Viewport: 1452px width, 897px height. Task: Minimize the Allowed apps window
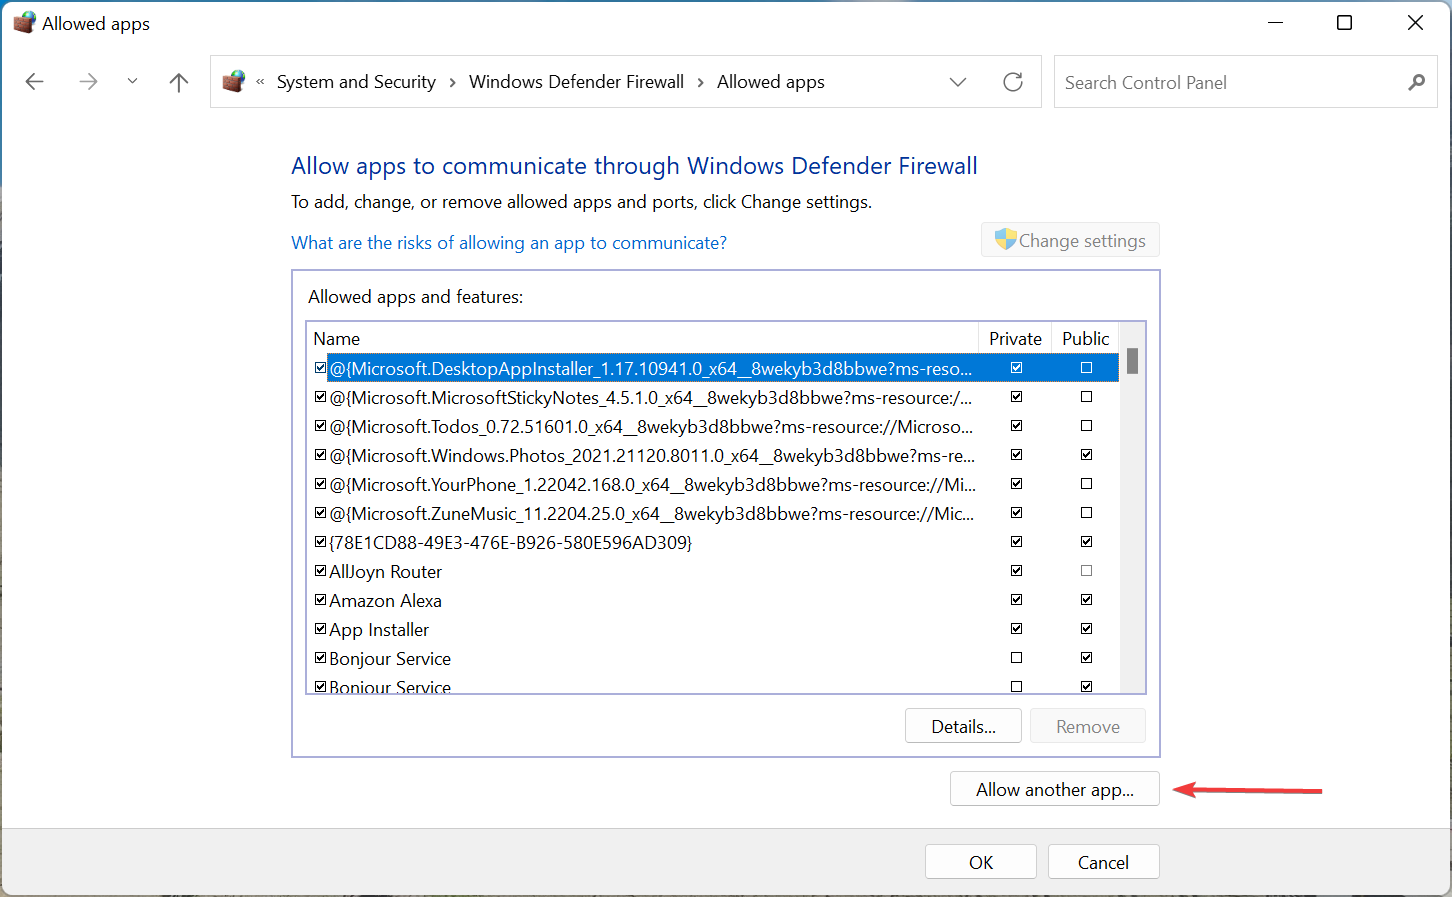[1275, 22]
